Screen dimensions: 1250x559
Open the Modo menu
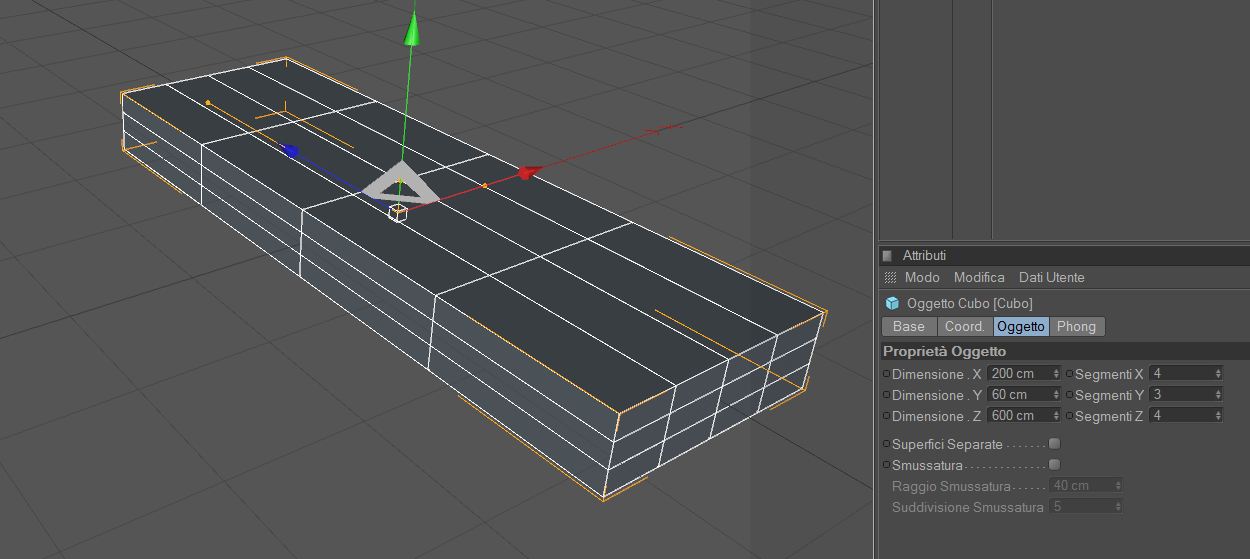pos(922,277)
